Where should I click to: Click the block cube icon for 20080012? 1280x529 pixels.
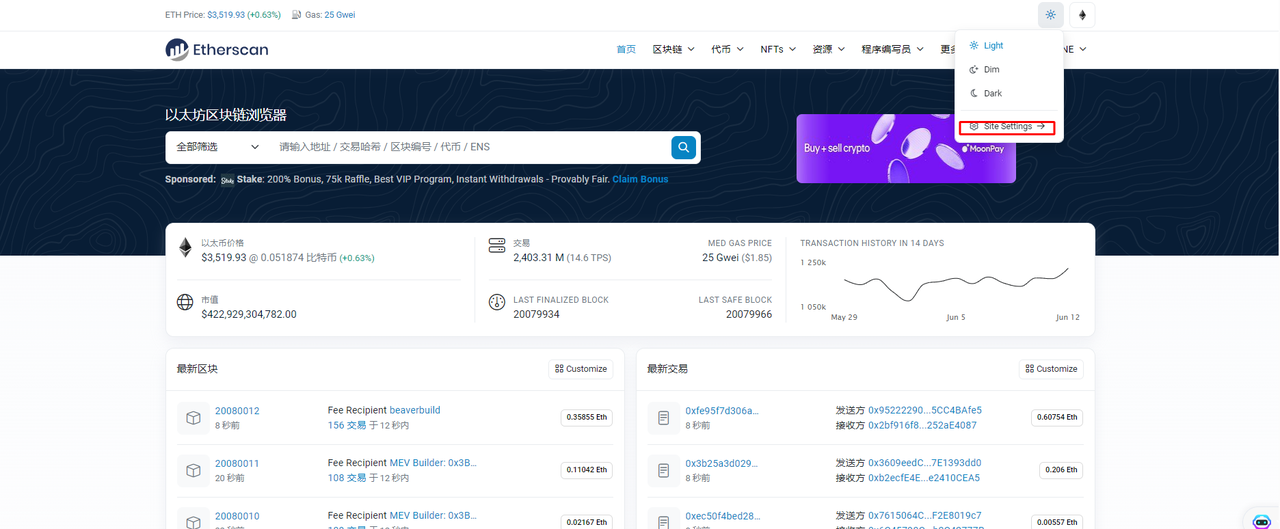(193, 418)
